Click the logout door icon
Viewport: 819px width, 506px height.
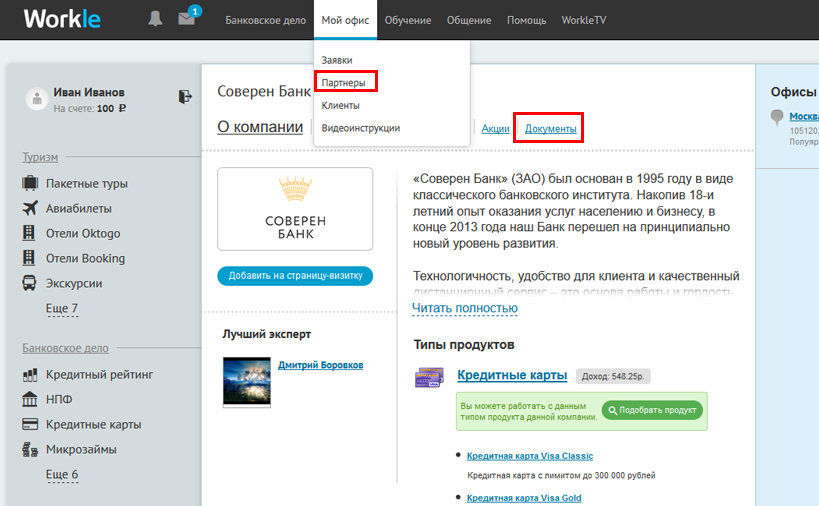pyautogui.click(x=185, y=97)
